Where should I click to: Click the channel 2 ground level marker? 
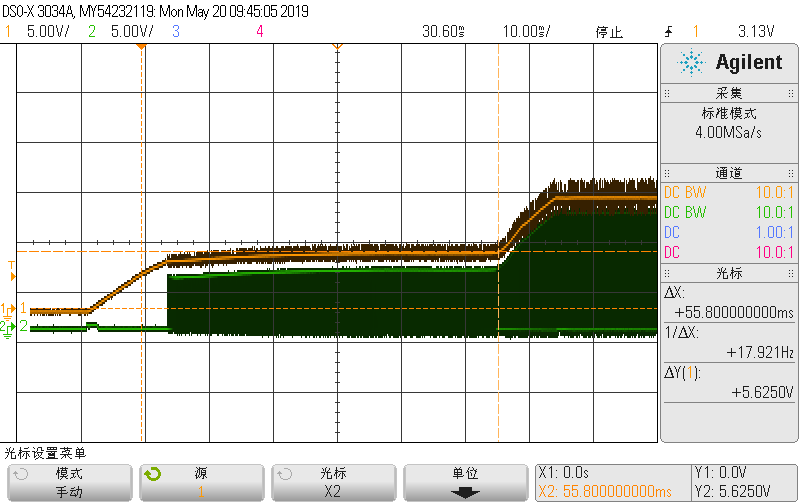tap(7, 329)
